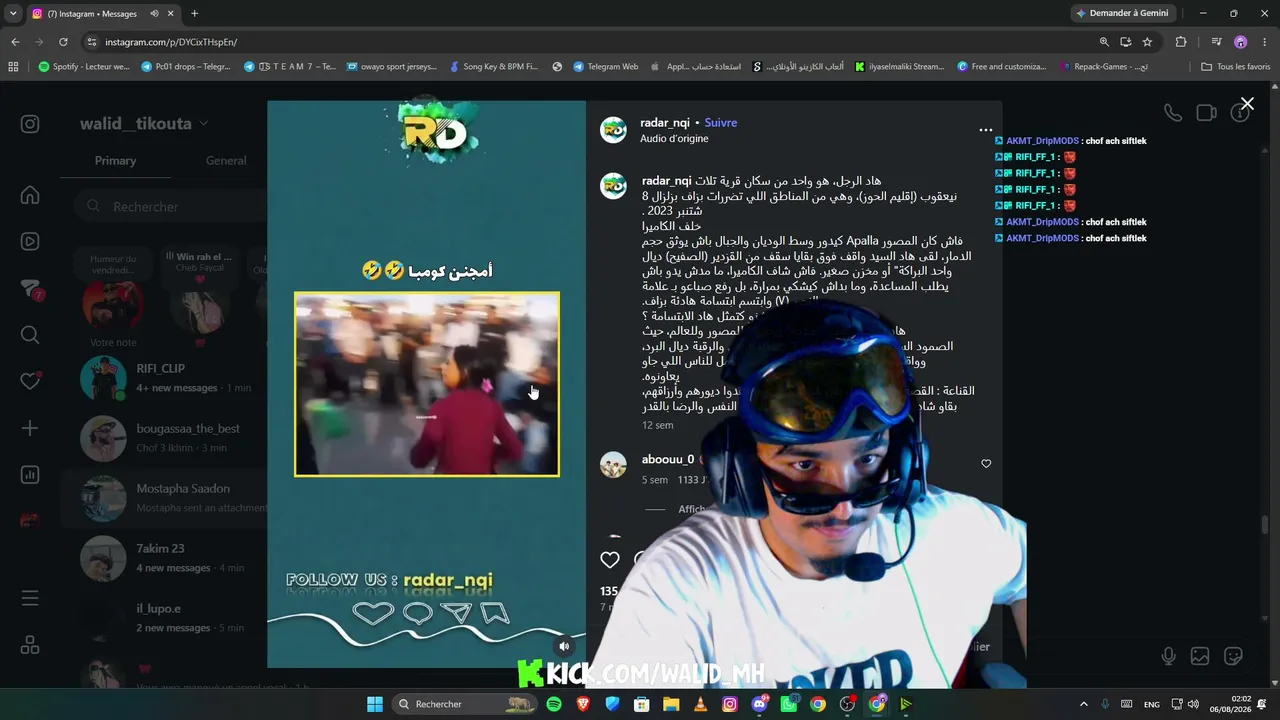Attach a photo to the message
The height and width of the screenshot is (720, 1280).
click(1200, 656)
